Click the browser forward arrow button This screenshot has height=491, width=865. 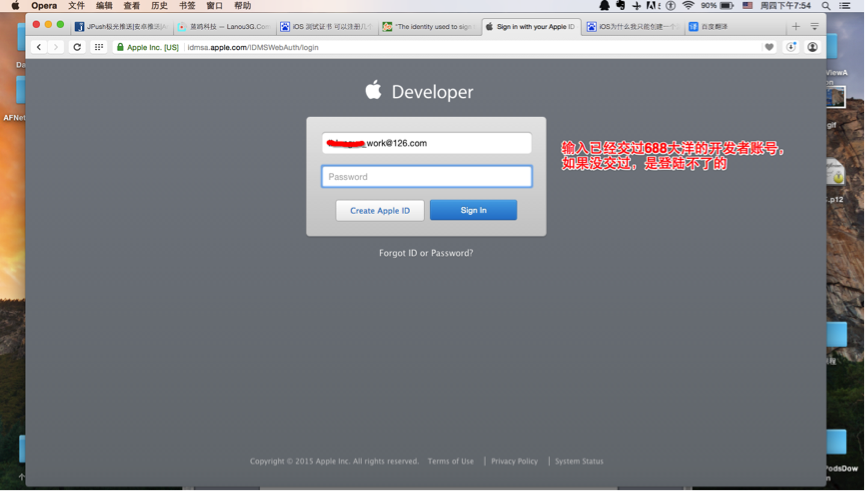coord(55,47)
